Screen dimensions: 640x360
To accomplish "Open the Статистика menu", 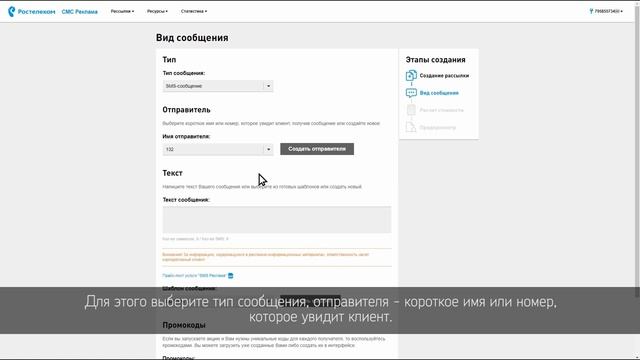I will [x=194, y=11].
